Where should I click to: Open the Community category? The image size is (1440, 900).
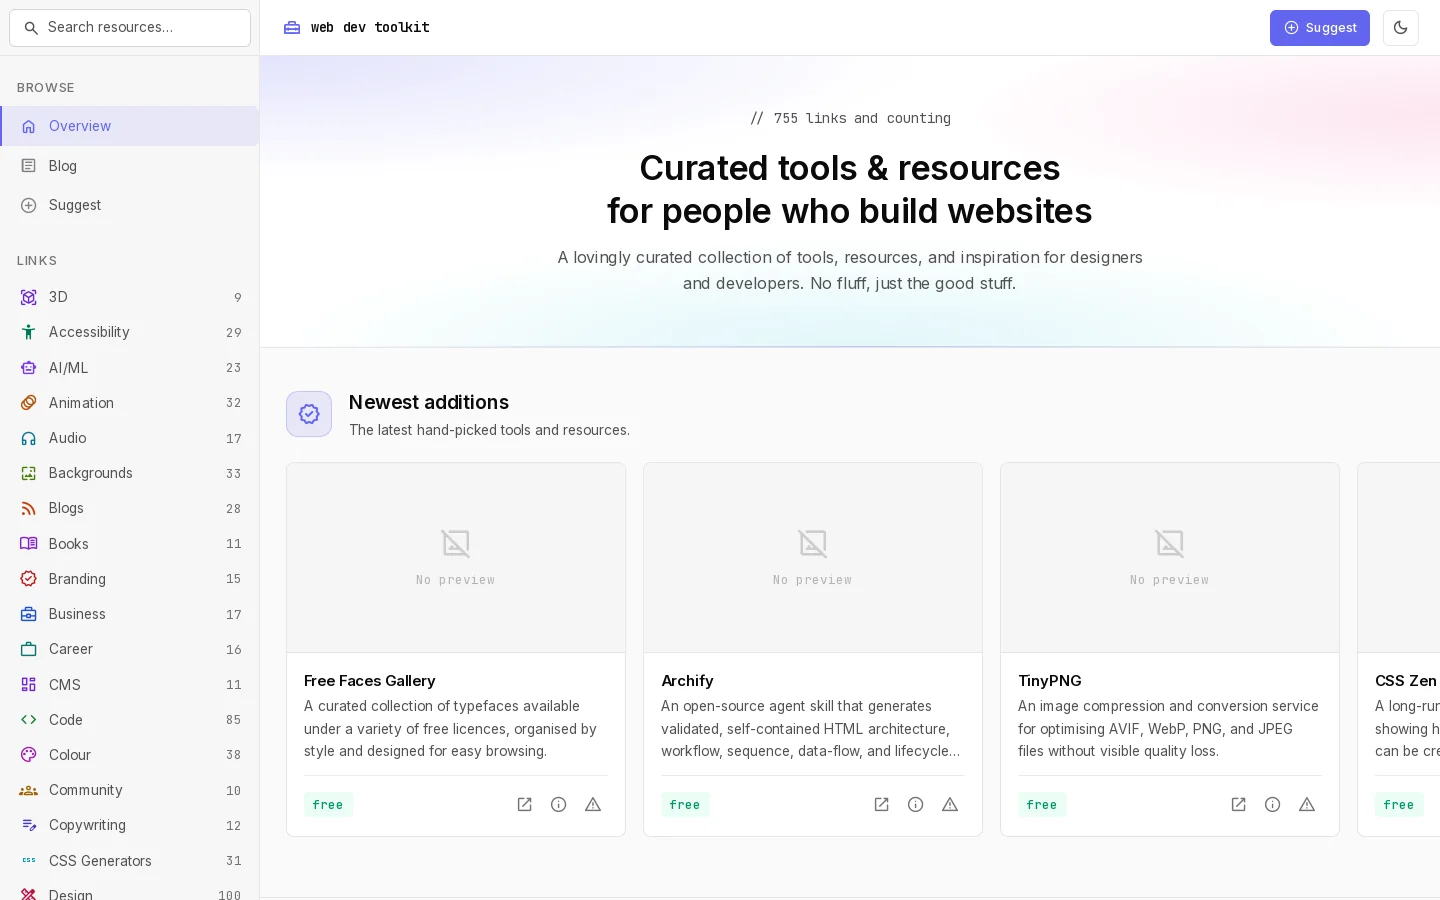pos(130,790)
